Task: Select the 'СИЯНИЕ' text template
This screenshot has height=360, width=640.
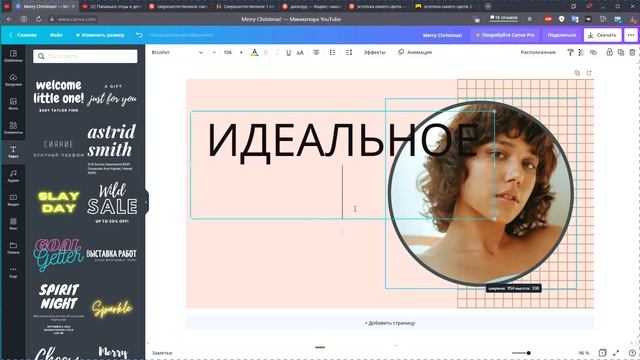Action: point(58,149)
